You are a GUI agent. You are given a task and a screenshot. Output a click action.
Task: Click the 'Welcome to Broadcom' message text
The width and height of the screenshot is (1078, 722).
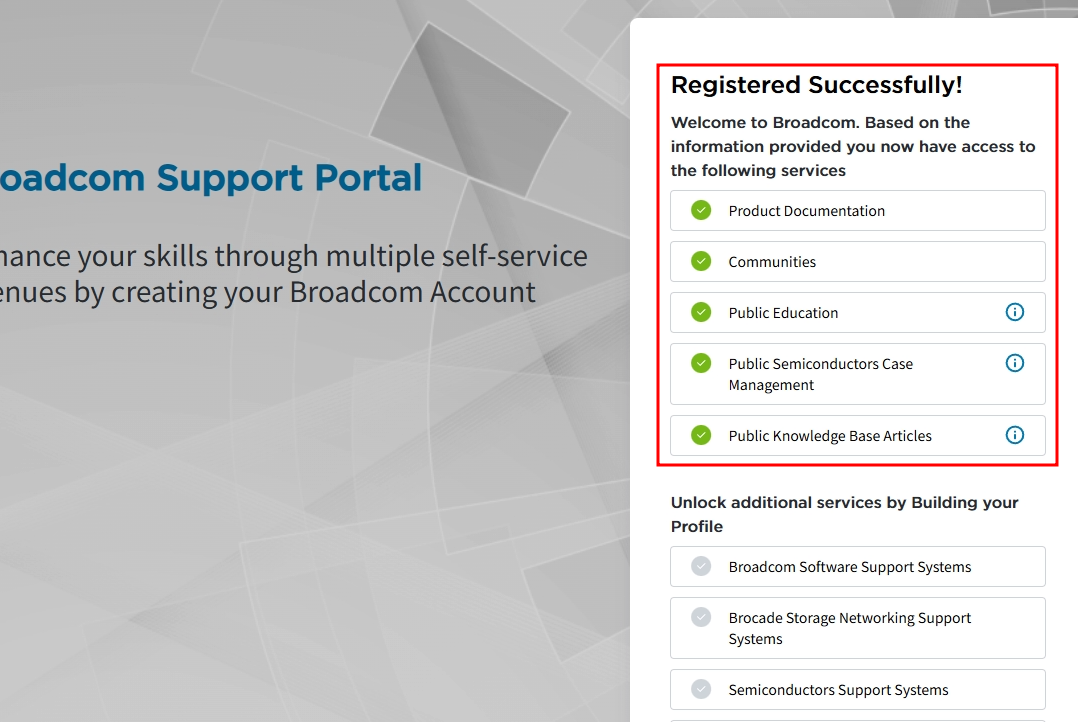853,146
